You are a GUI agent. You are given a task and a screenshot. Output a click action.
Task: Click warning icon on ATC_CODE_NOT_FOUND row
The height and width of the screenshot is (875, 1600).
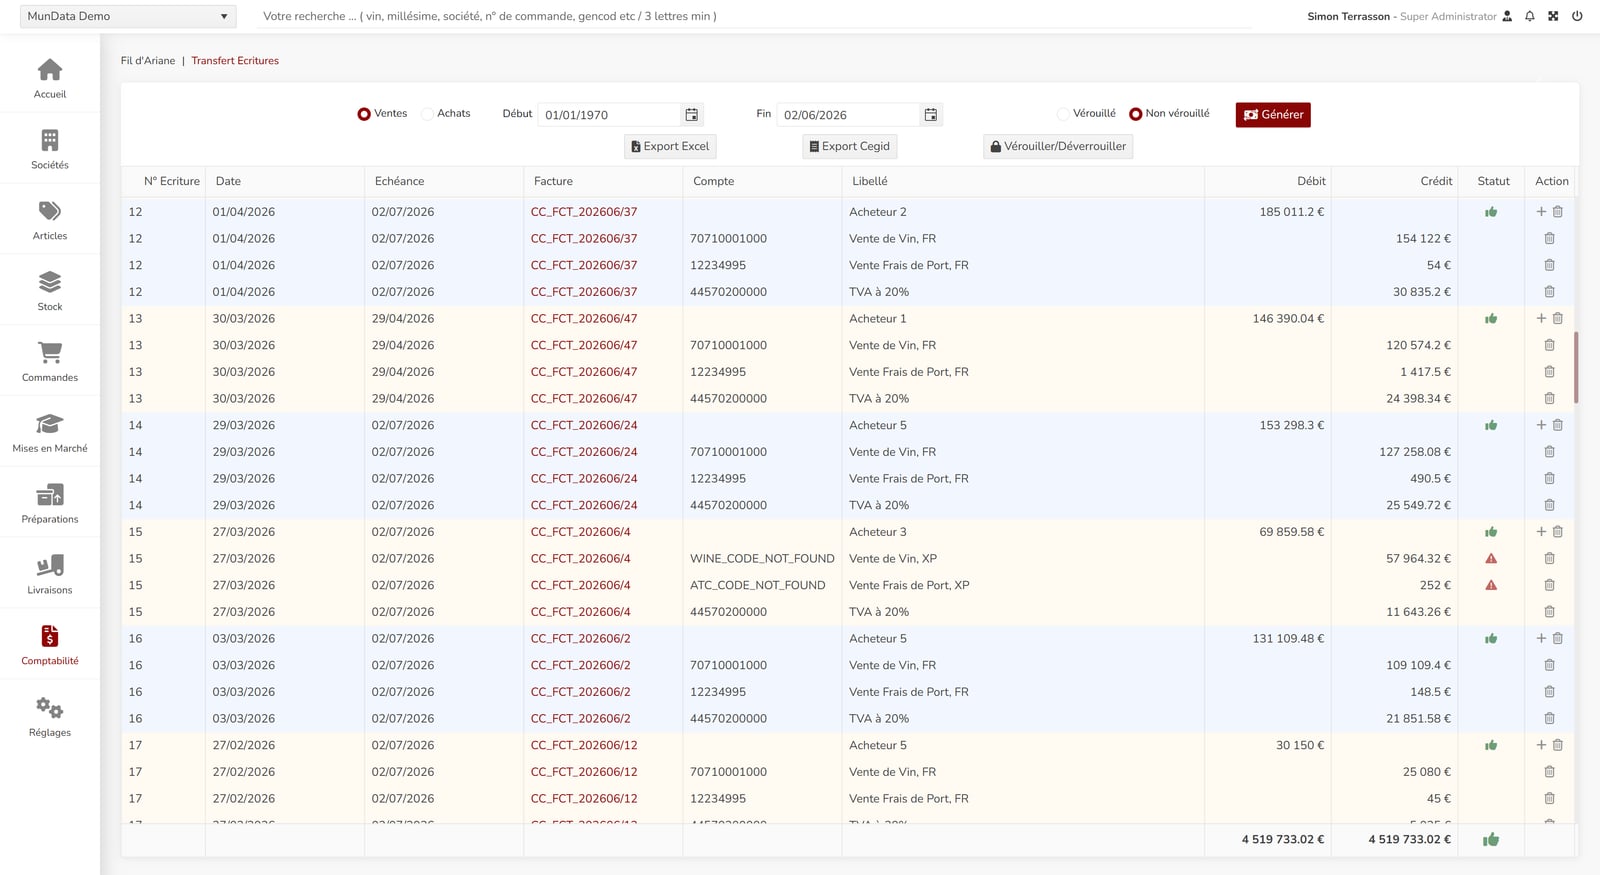pyautogui.click(x=1491, y=585)
